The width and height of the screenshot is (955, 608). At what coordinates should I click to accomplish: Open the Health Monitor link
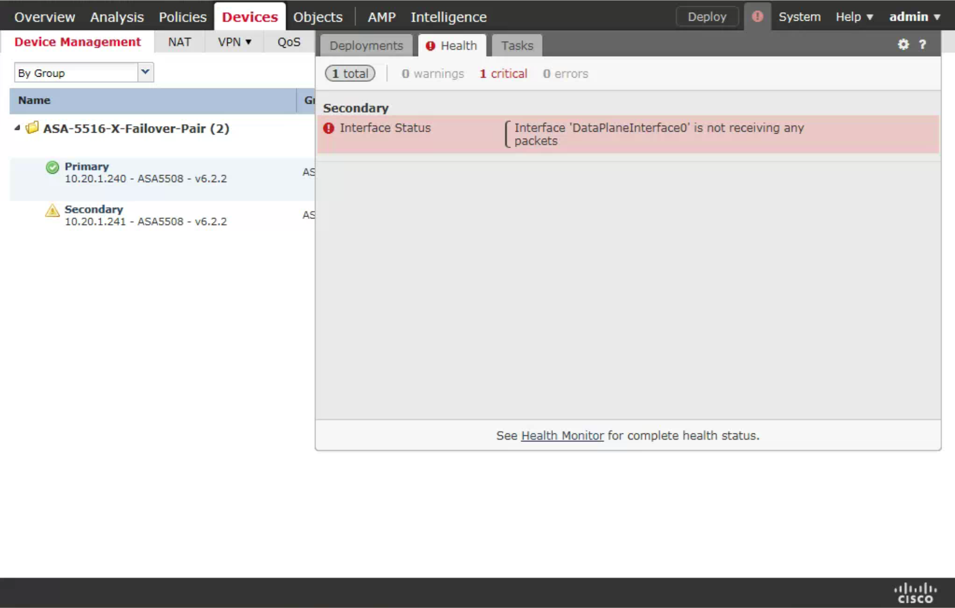click(562, 436)
